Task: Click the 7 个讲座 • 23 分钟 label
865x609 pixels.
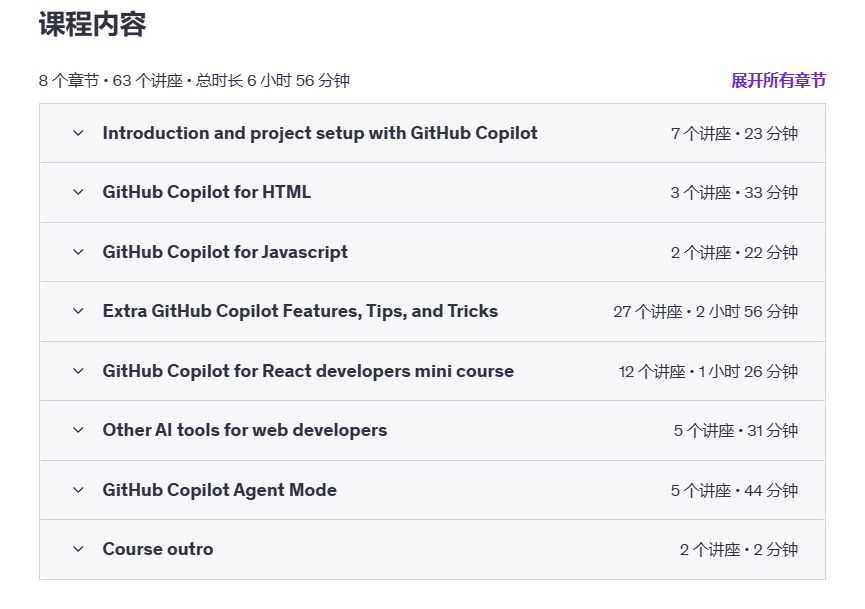Action: click(x=734, y=134)
